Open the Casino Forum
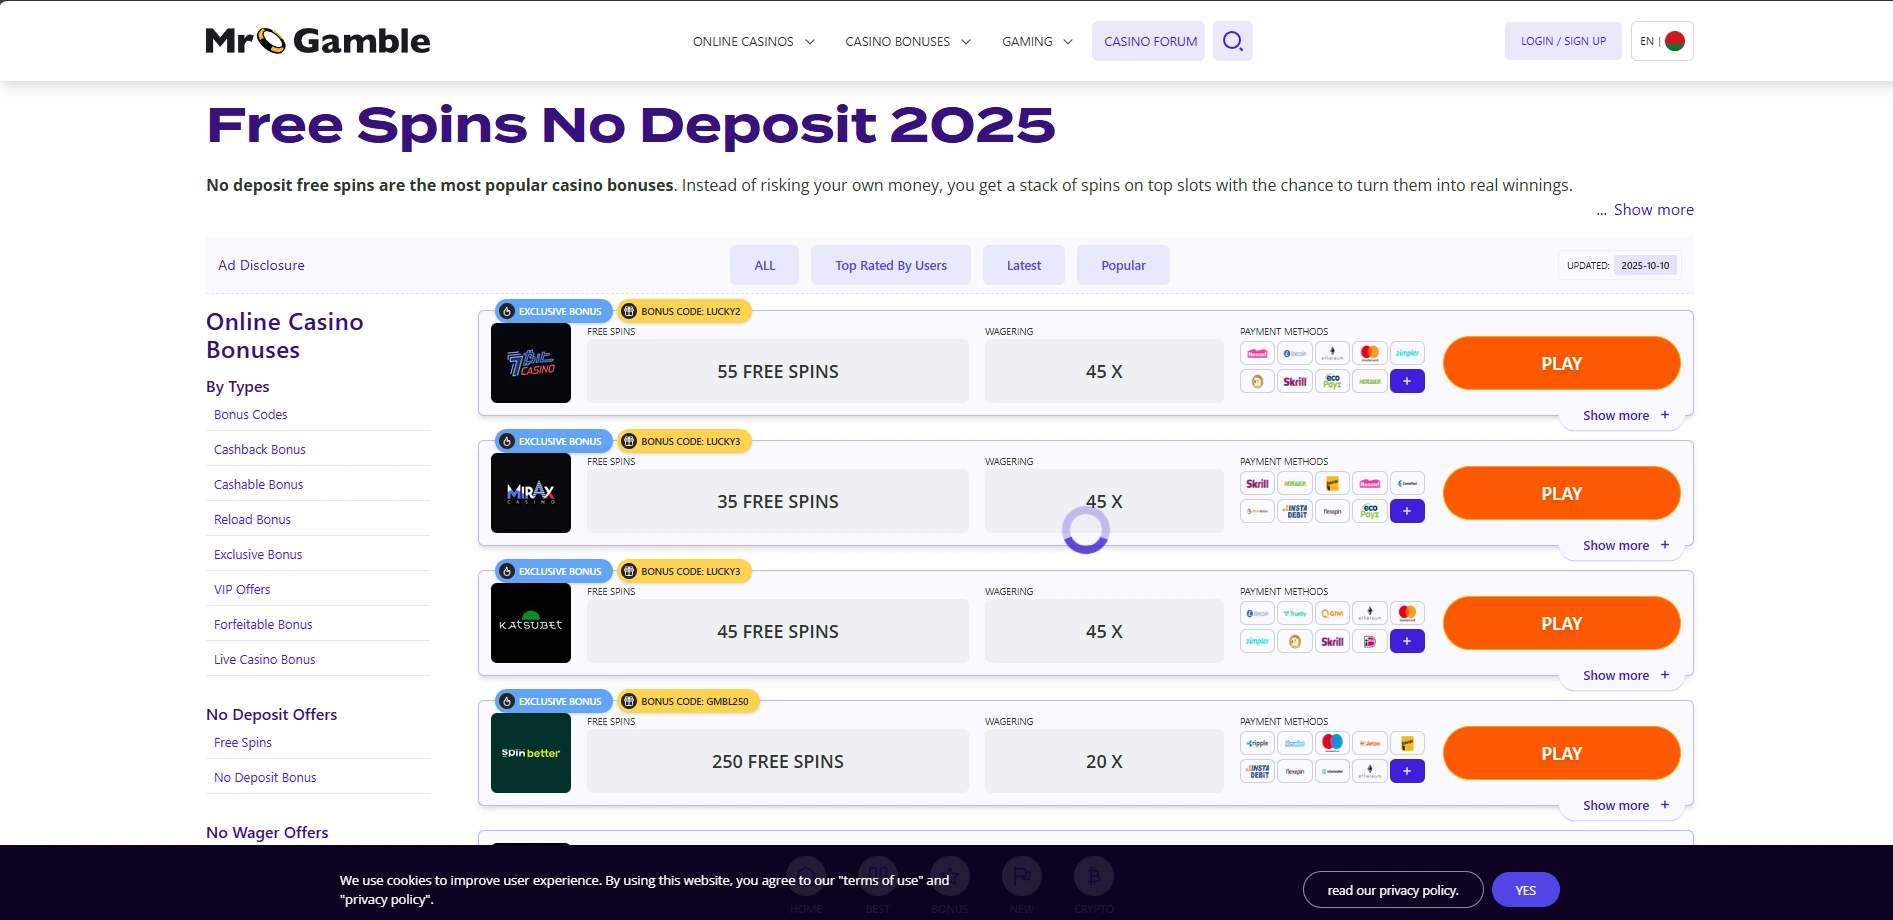The height and width of the screenshot is (920, 1893). point(1150,41)
